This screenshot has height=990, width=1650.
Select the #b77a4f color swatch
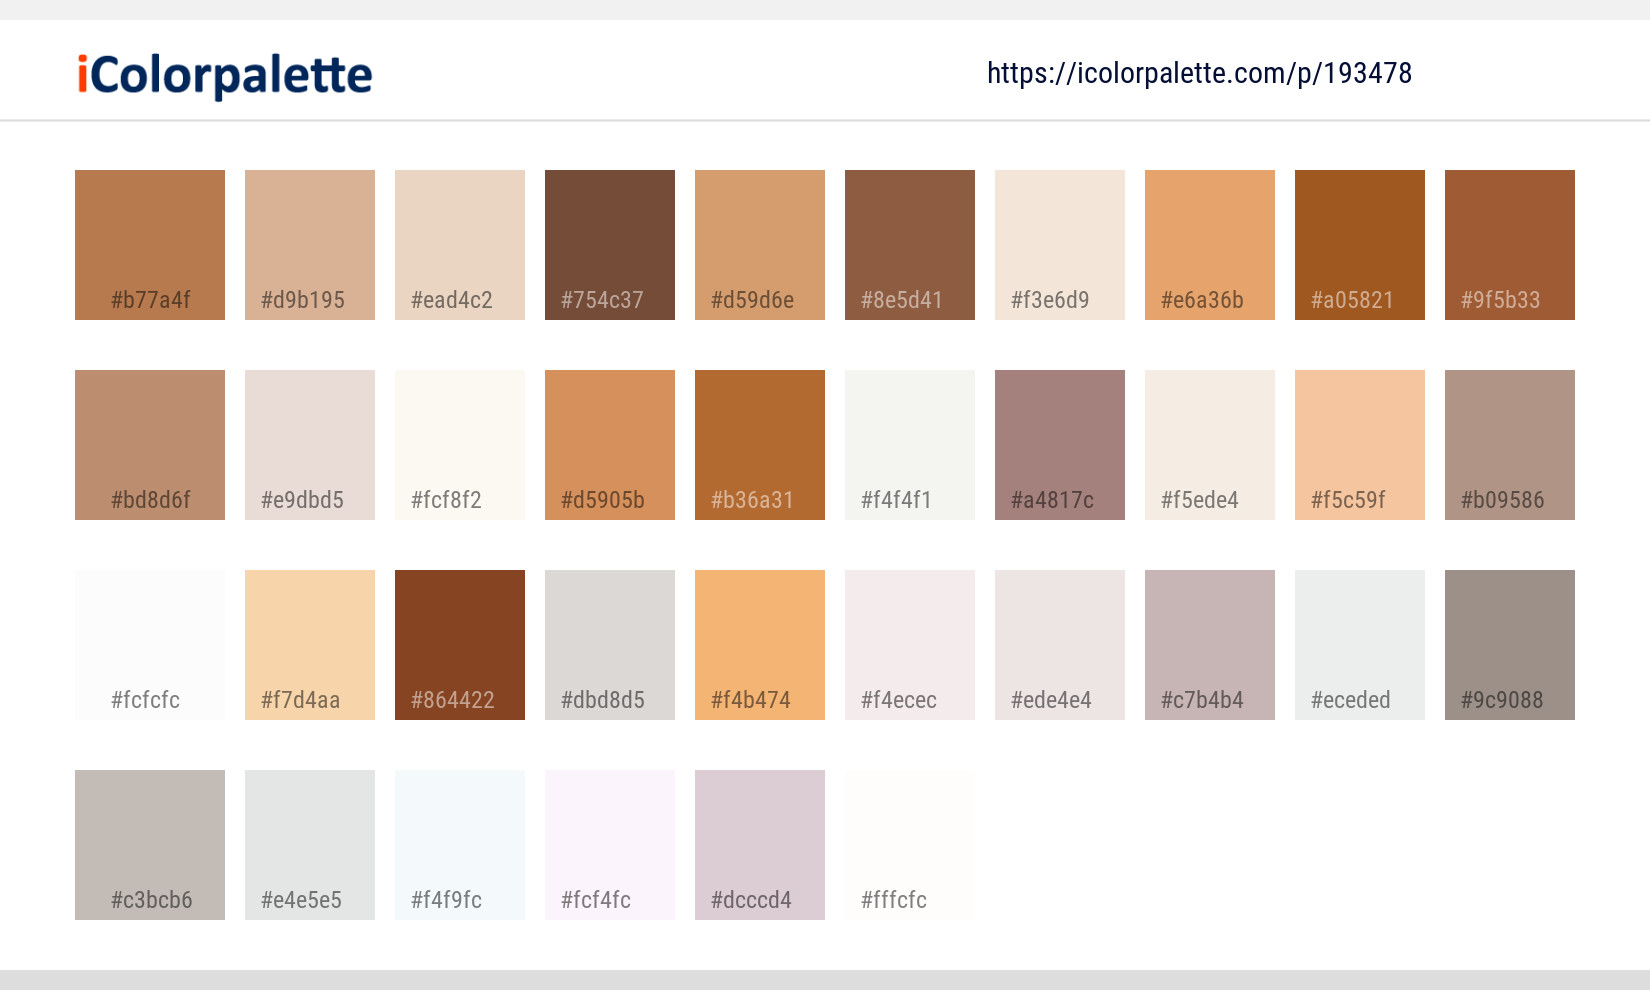click(x=149, y=244)
